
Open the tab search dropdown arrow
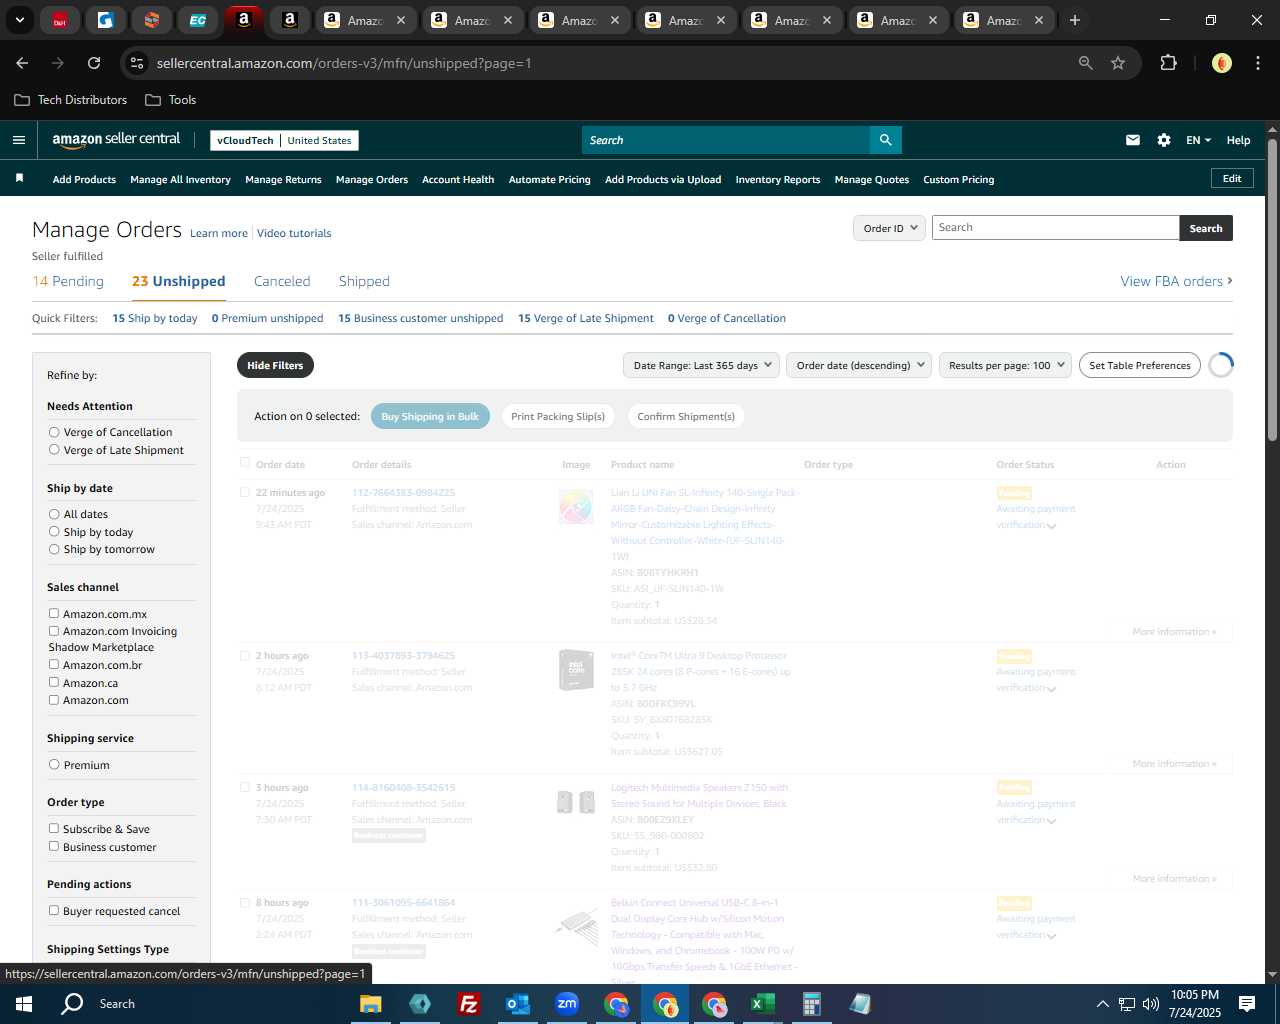coord(20,20)
